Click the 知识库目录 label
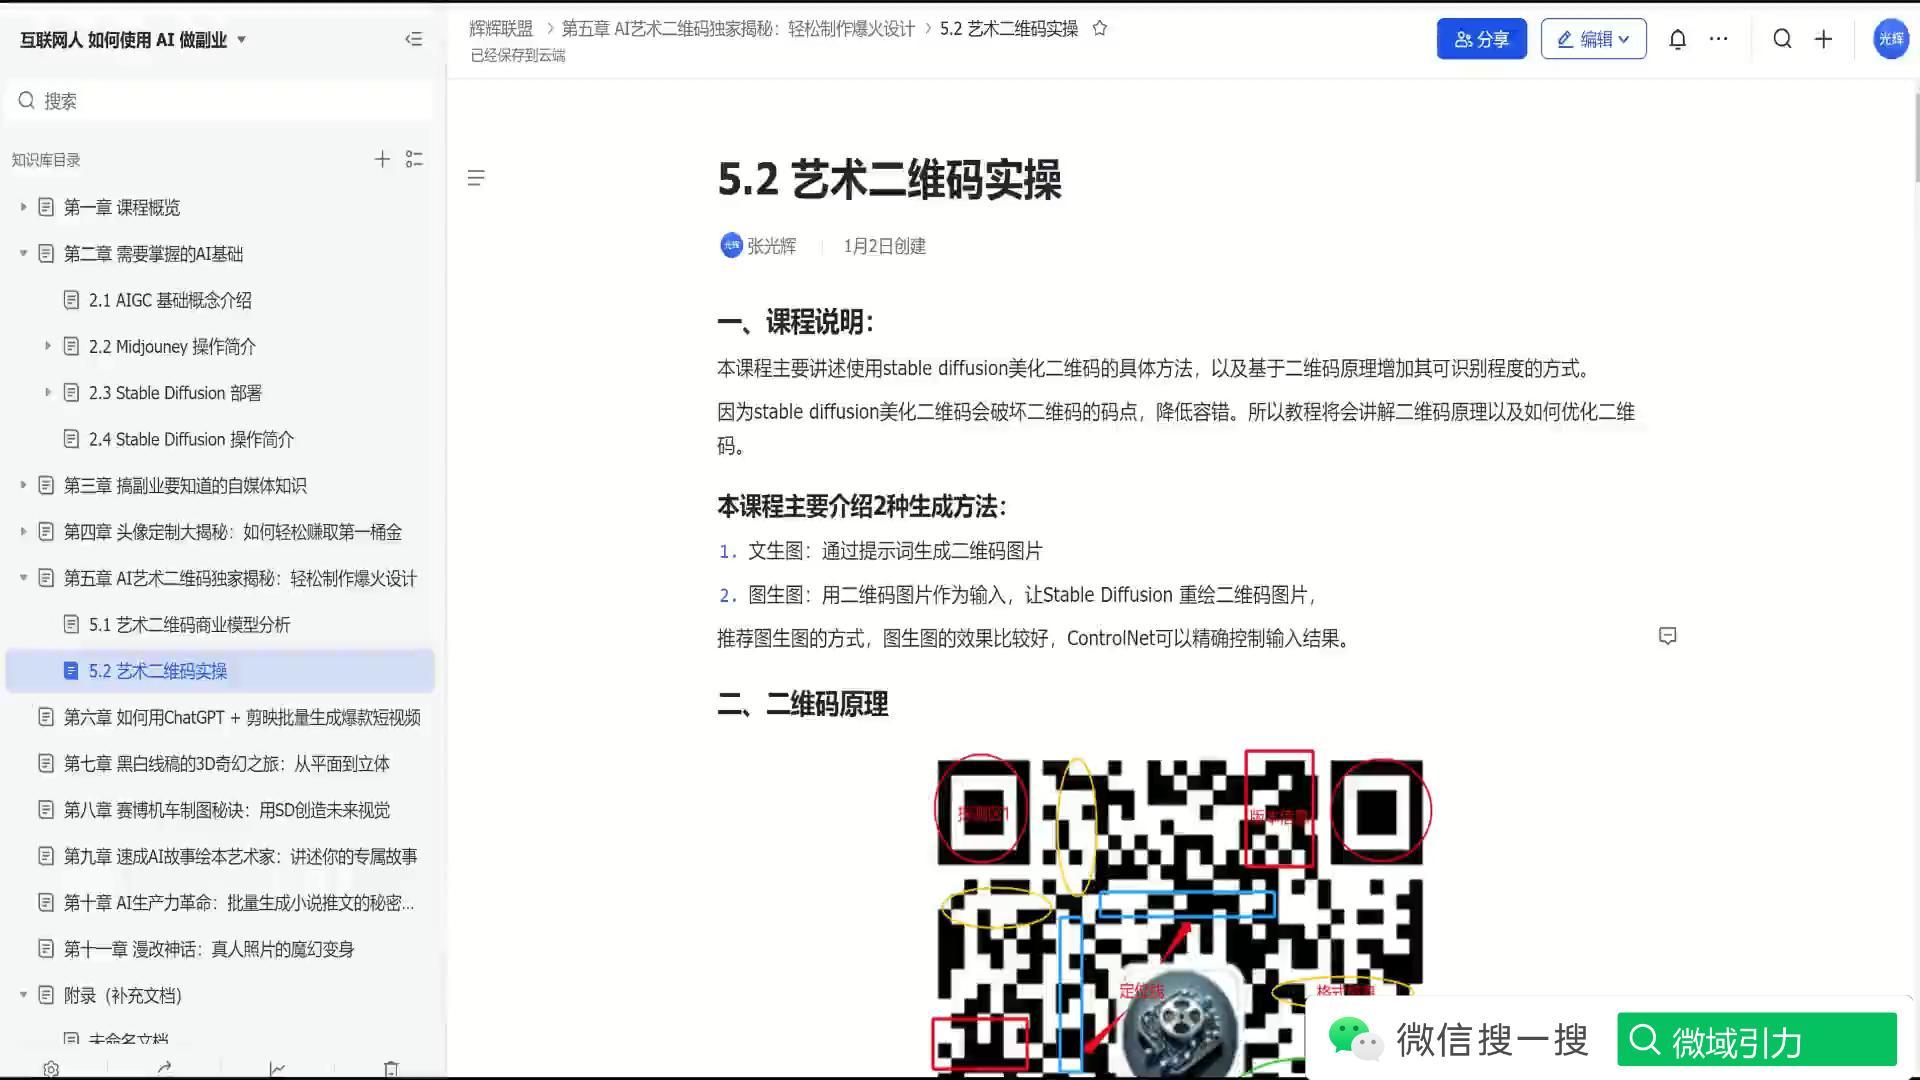Viewport: 1920px width, 1080px height. 46,160
